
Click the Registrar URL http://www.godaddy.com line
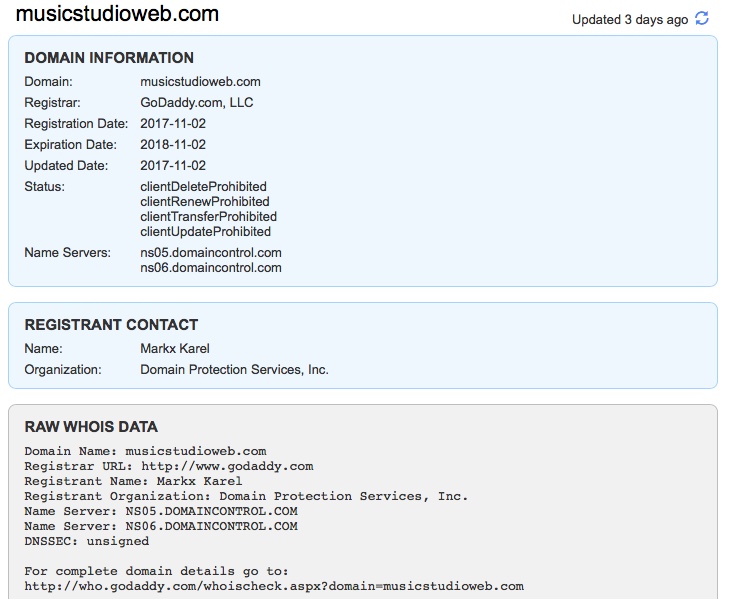[x=169, y=466]
